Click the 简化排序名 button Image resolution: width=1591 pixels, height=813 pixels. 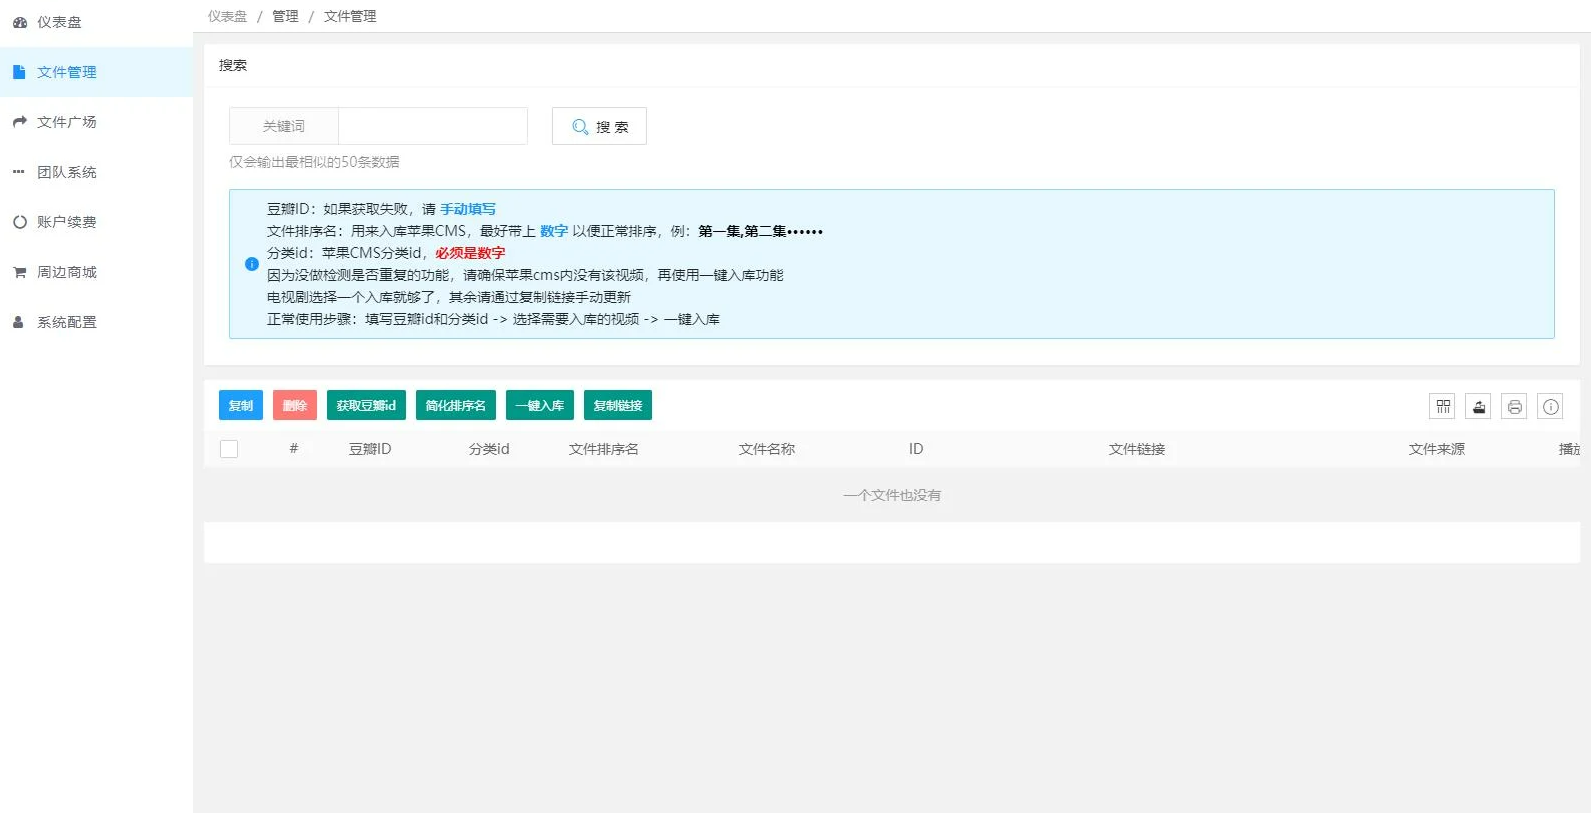(456, 405)
